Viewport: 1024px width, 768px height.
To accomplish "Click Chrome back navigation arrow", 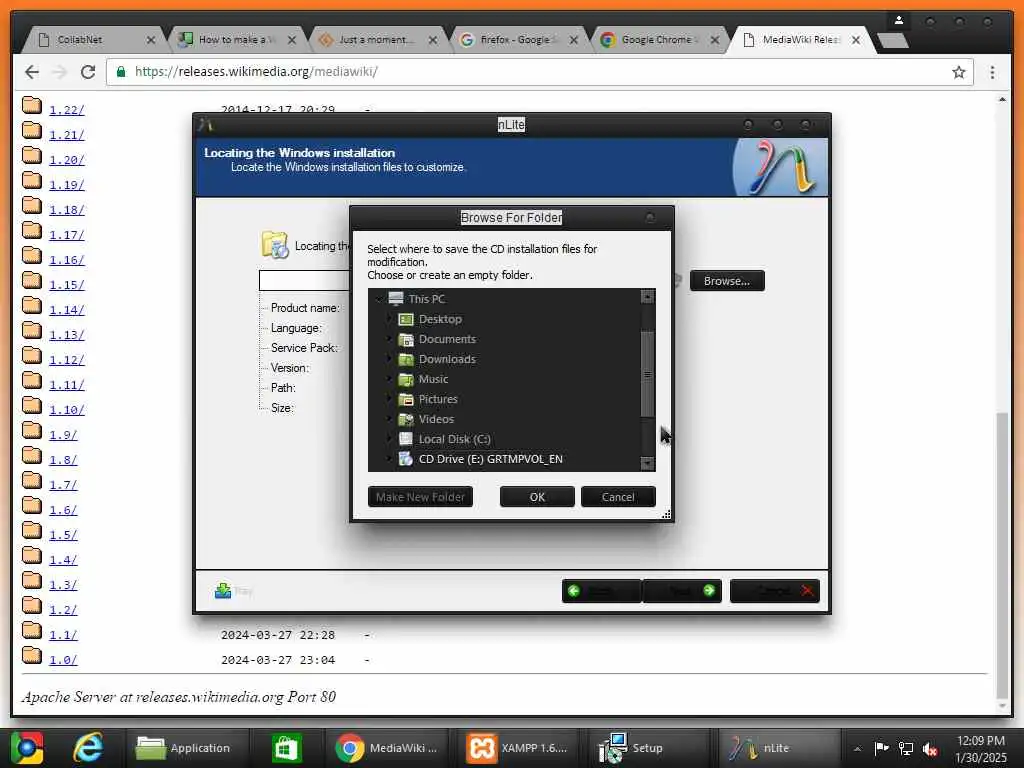I will pyautogui.click(x=31, y=72).
